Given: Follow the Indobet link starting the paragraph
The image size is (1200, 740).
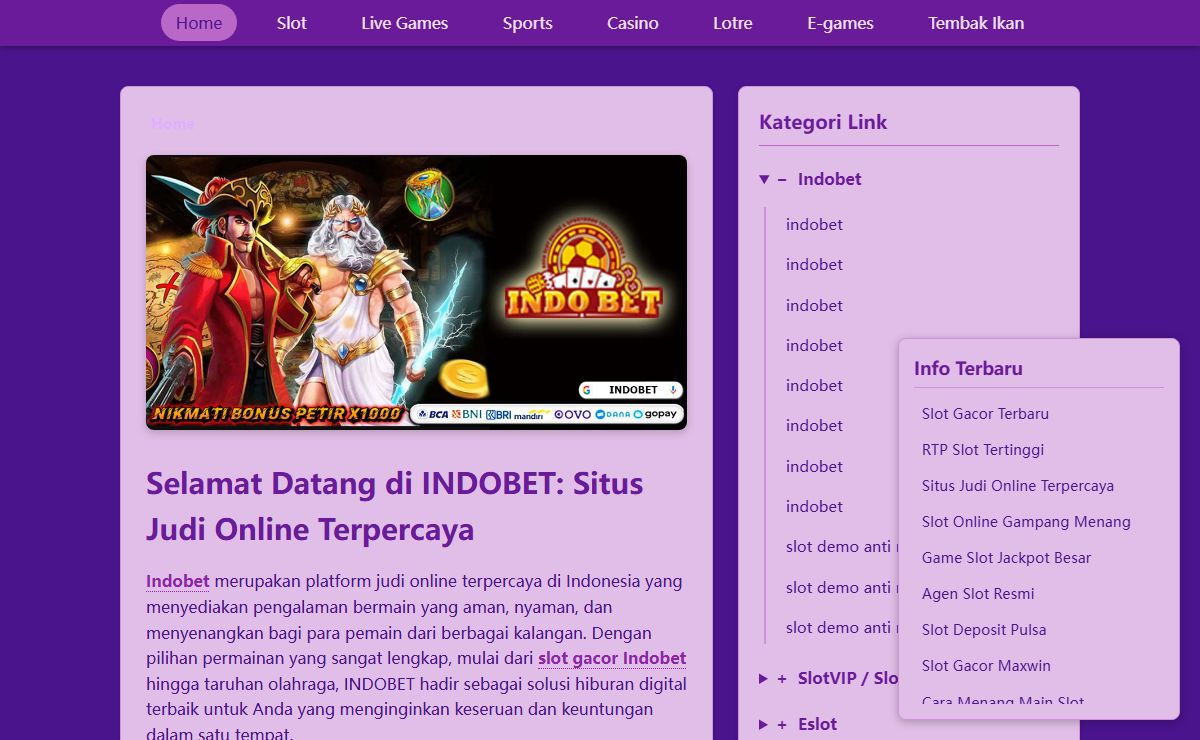Looking at the screenshot, I should pos(178,581).
